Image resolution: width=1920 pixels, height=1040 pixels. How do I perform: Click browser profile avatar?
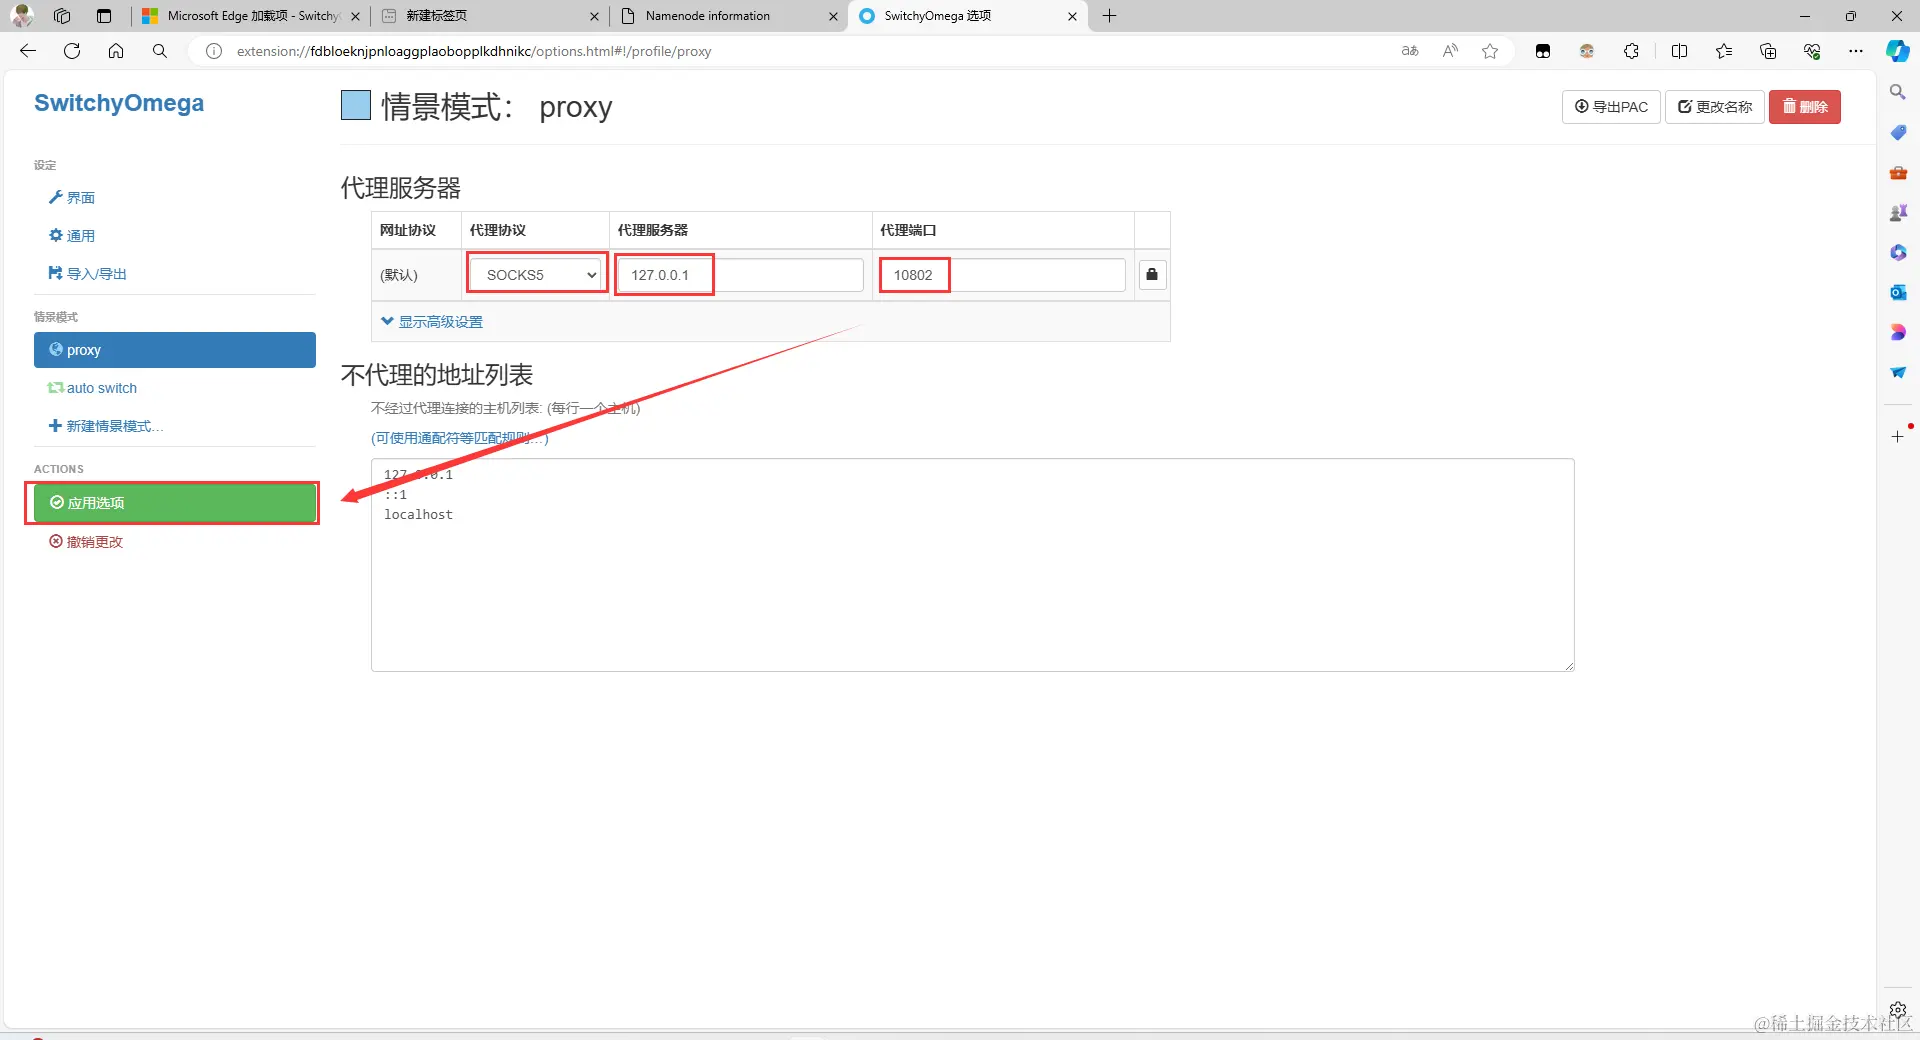(22, 16)
